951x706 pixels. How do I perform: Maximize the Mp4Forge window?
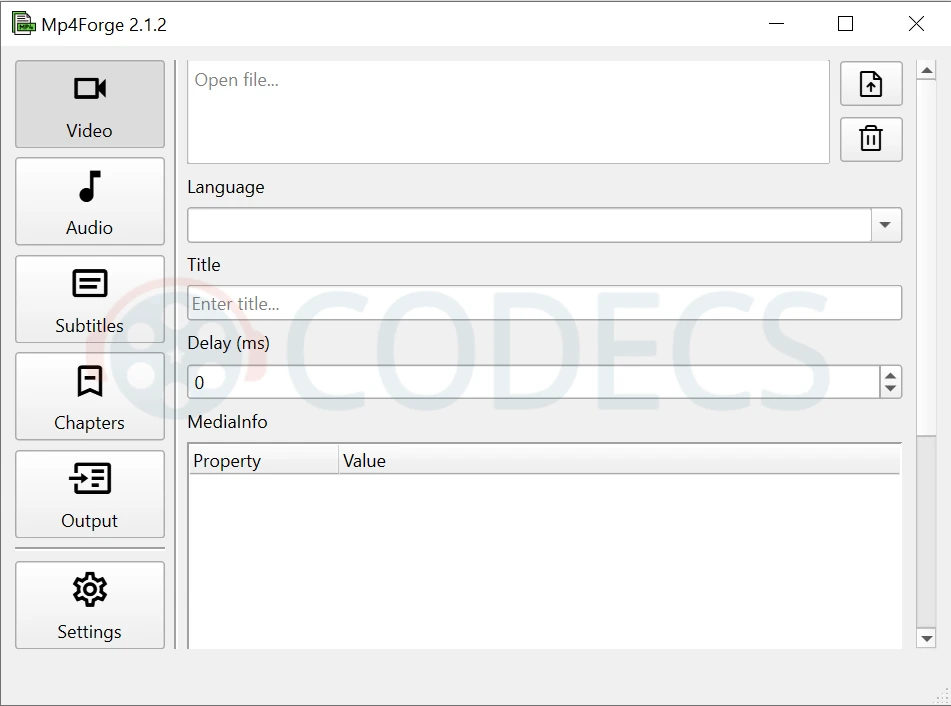tap(845, 24)
